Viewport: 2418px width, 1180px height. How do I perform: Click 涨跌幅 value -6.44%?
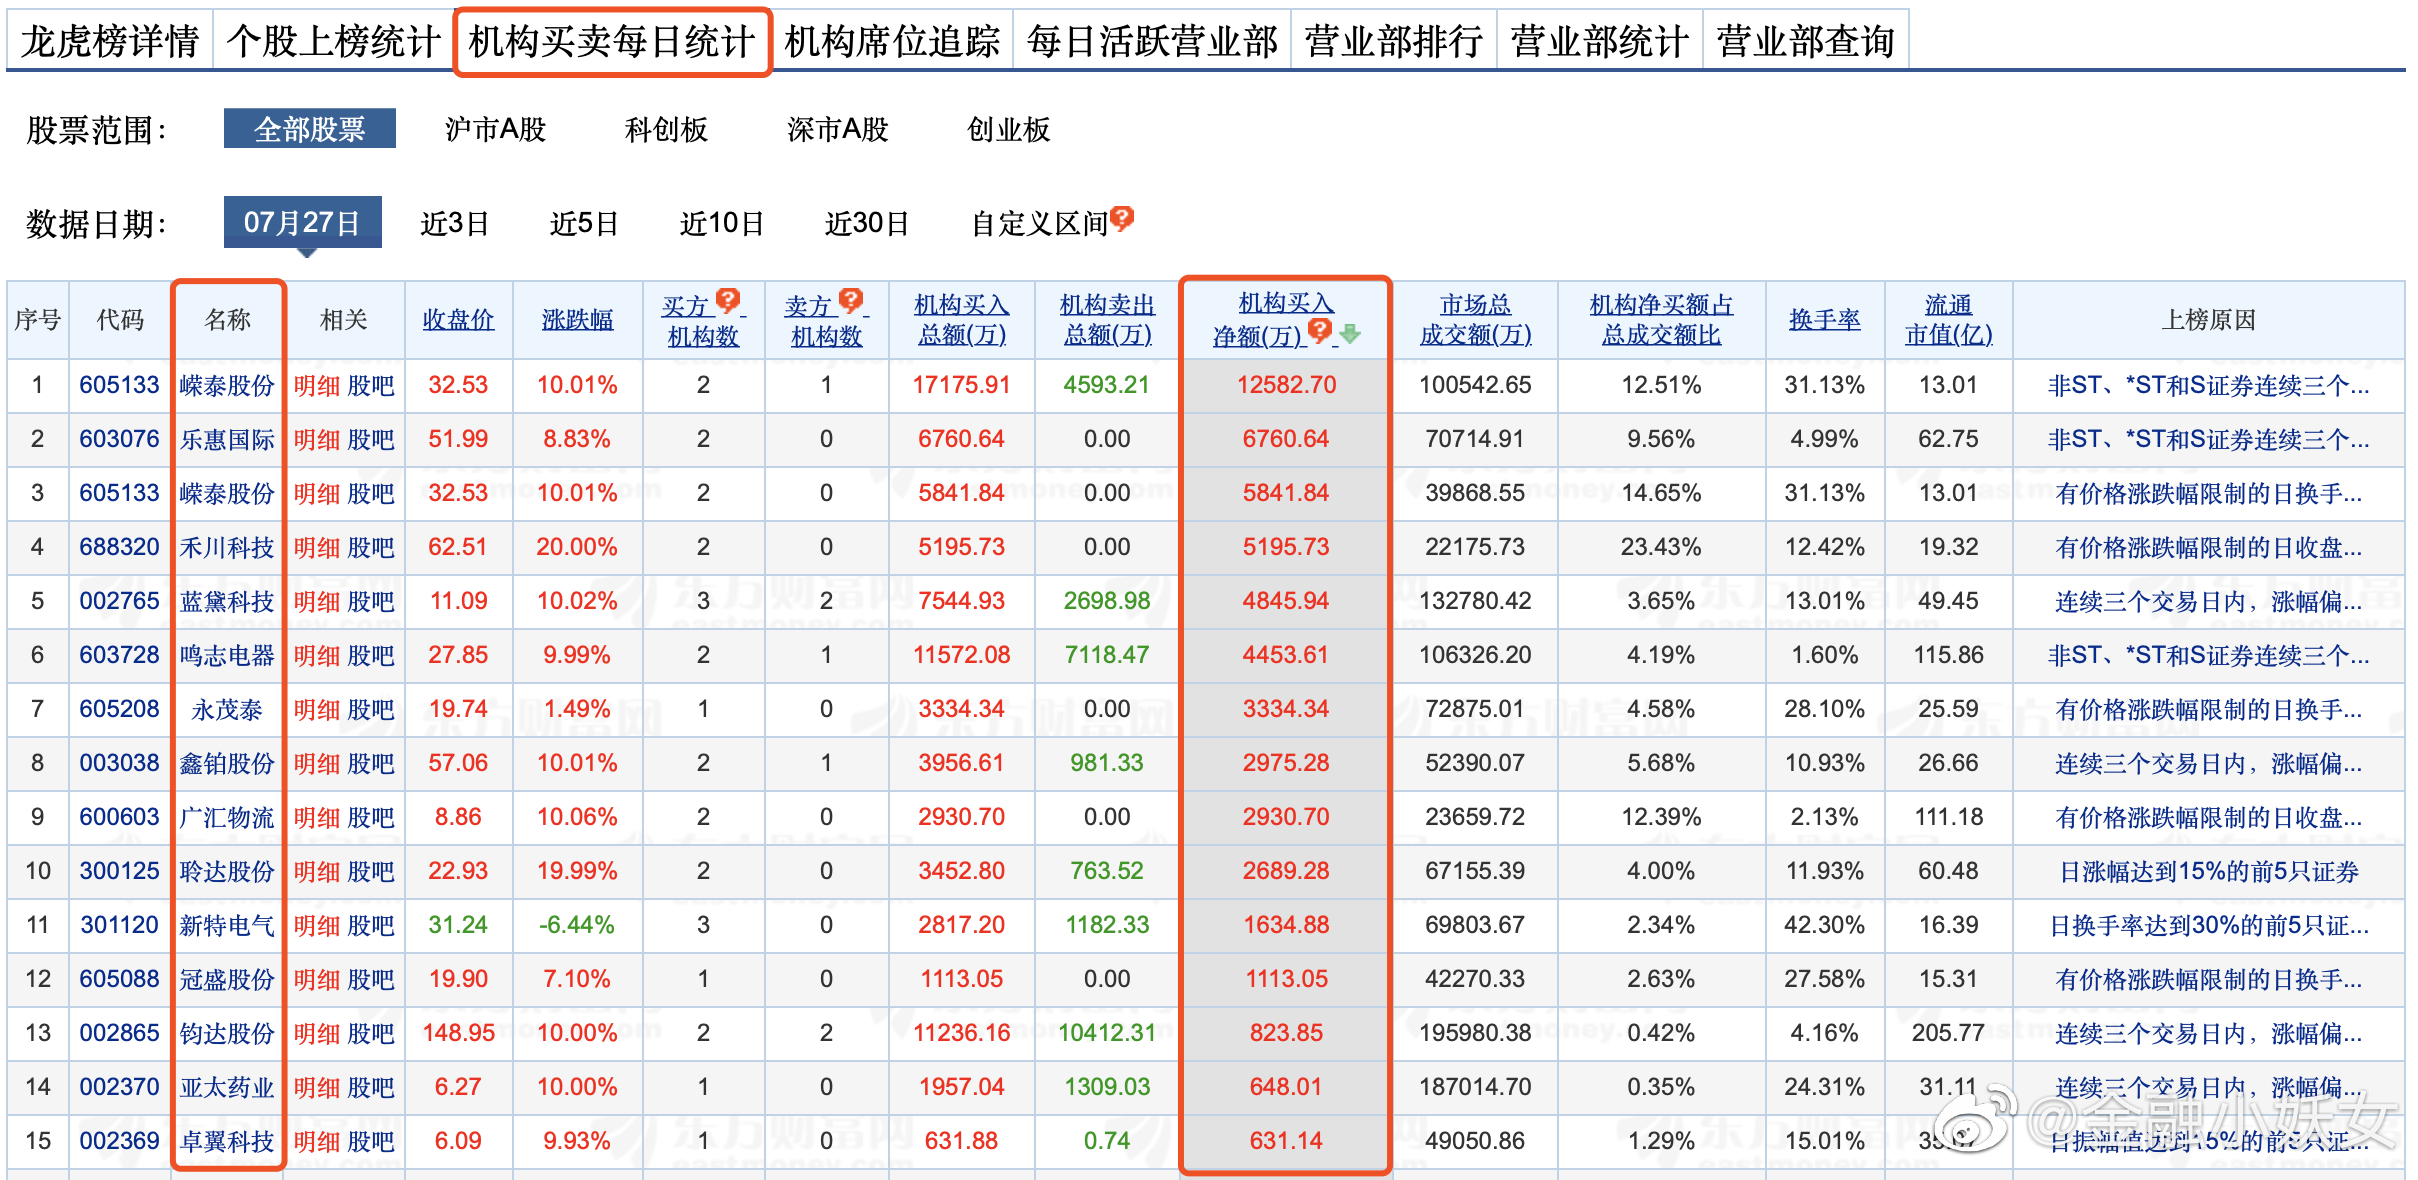pyautogui.click(x=577, y=925)
